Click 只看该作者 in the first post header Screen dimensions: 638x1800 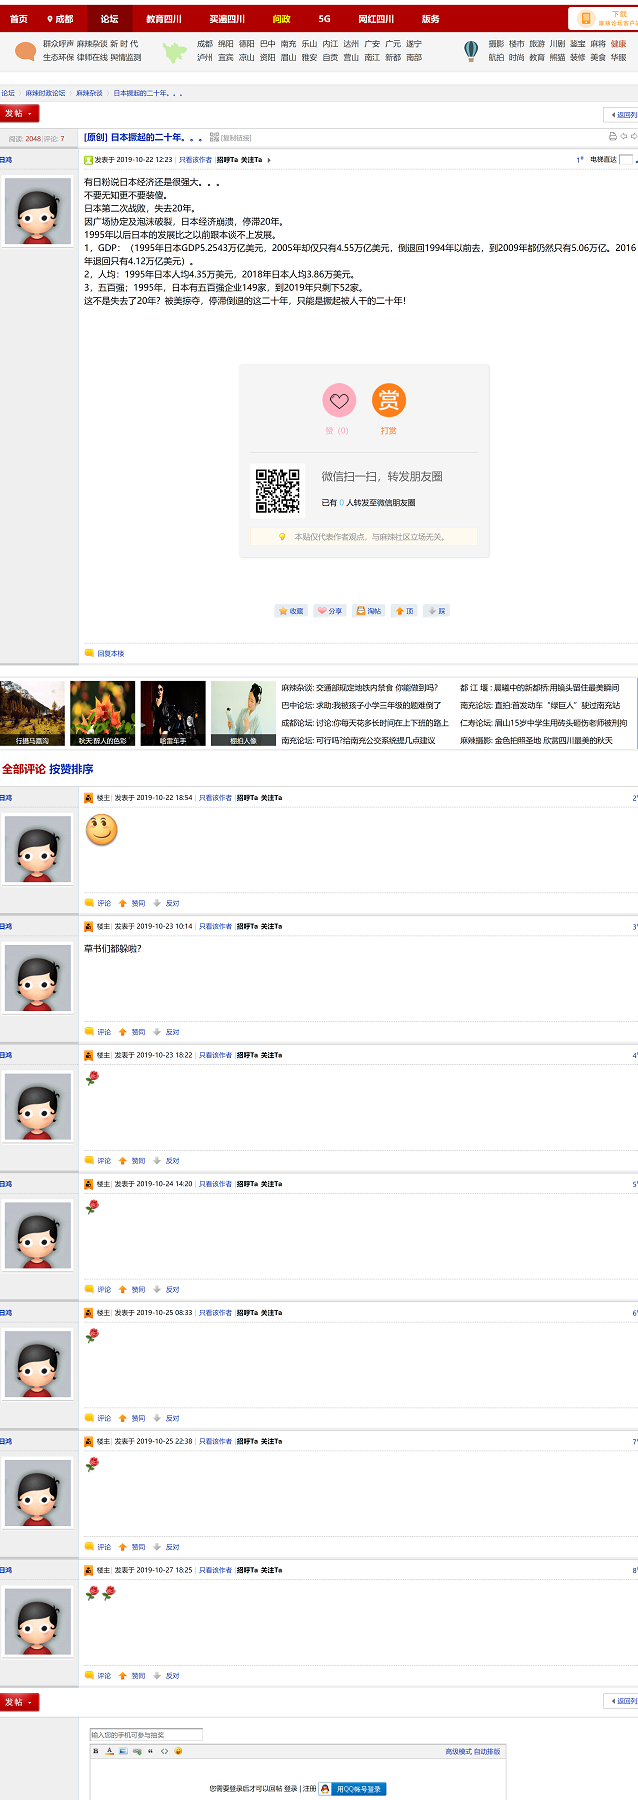coord(195,160)
